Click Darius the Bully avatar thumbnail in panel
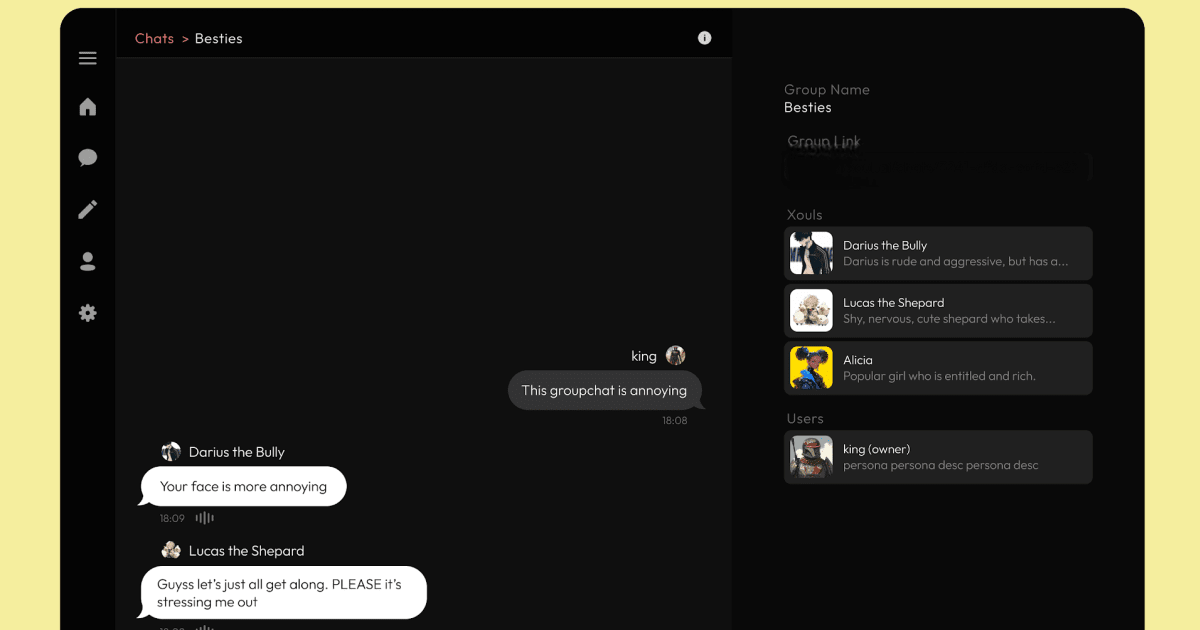This screenshot has height=630, width=1200. [811, 253]
